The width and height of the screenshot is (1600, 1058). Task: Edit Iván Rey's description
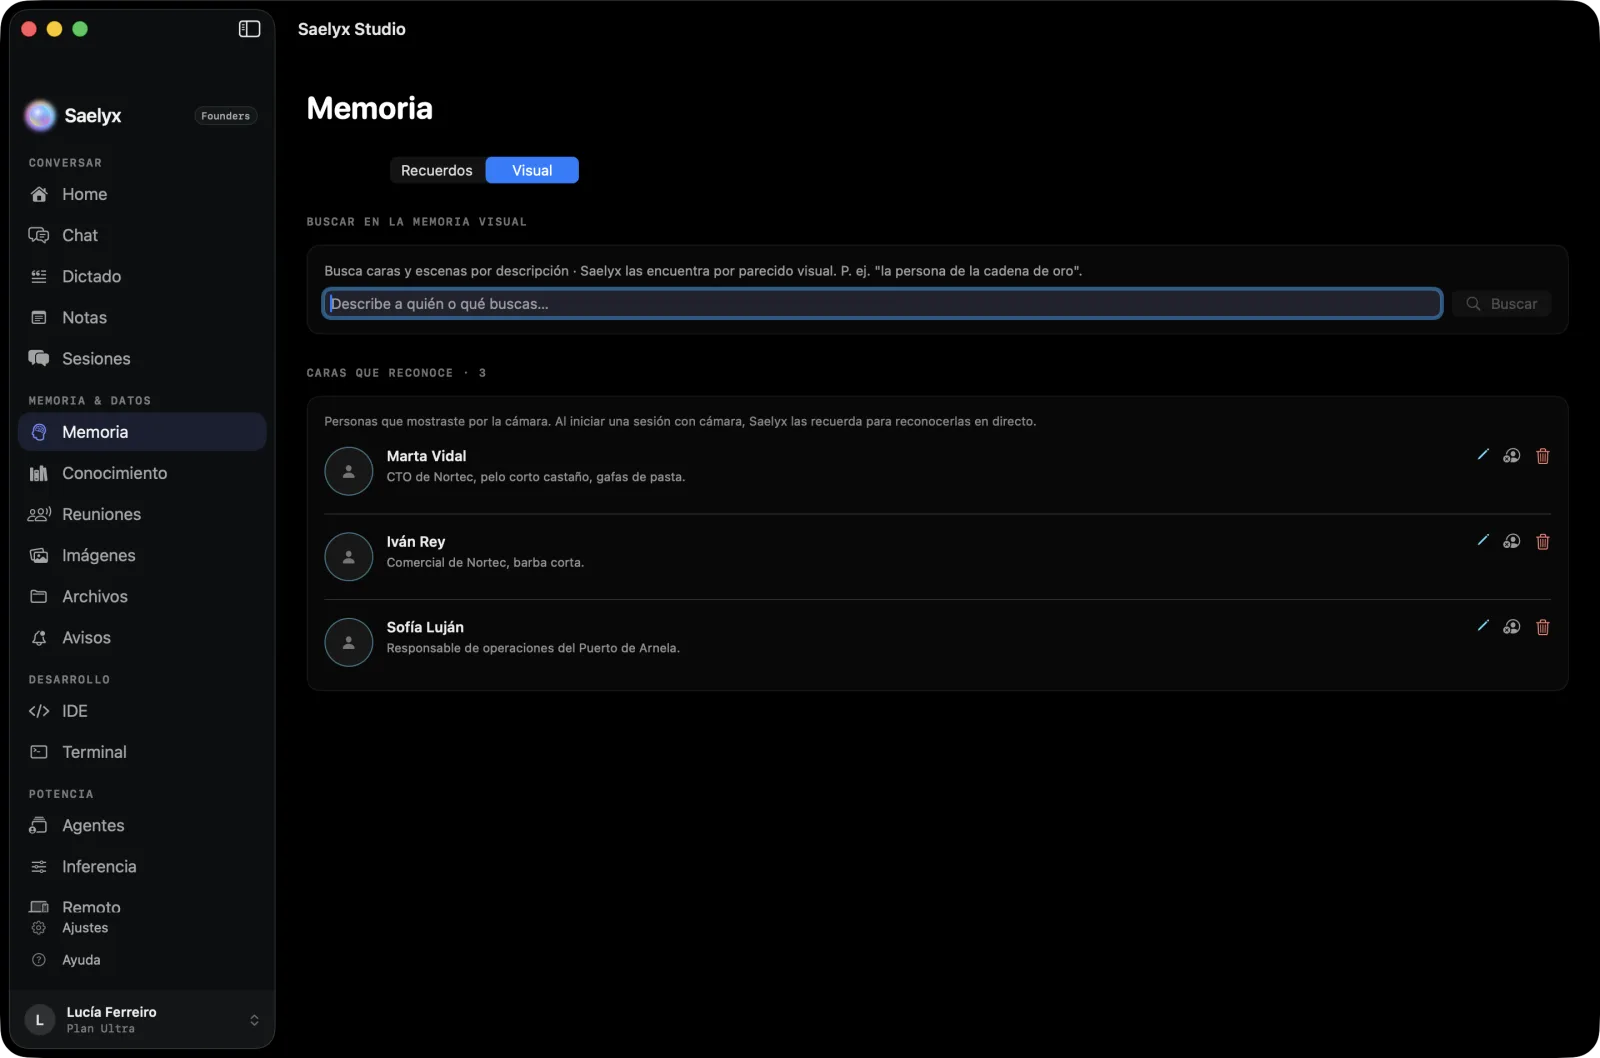[x=1483, y=541]
